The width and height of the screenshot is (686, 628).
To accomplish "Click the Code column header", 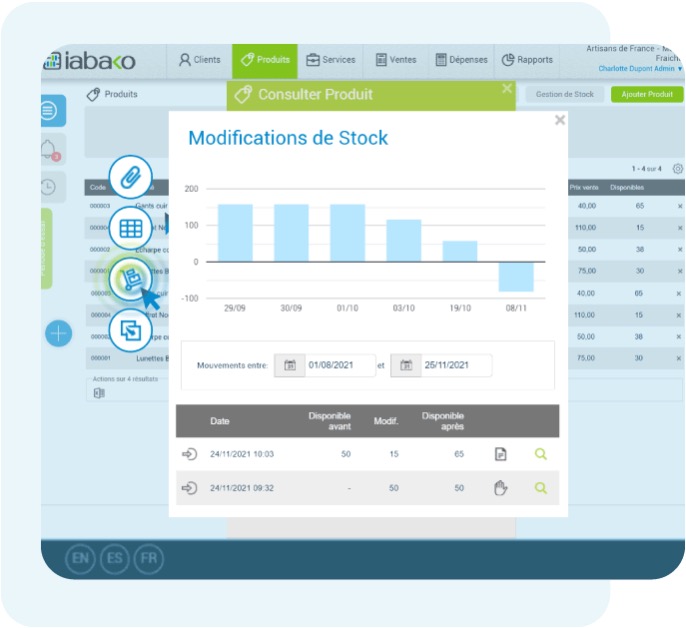I will pyautogui.click(x=98, y=187).
